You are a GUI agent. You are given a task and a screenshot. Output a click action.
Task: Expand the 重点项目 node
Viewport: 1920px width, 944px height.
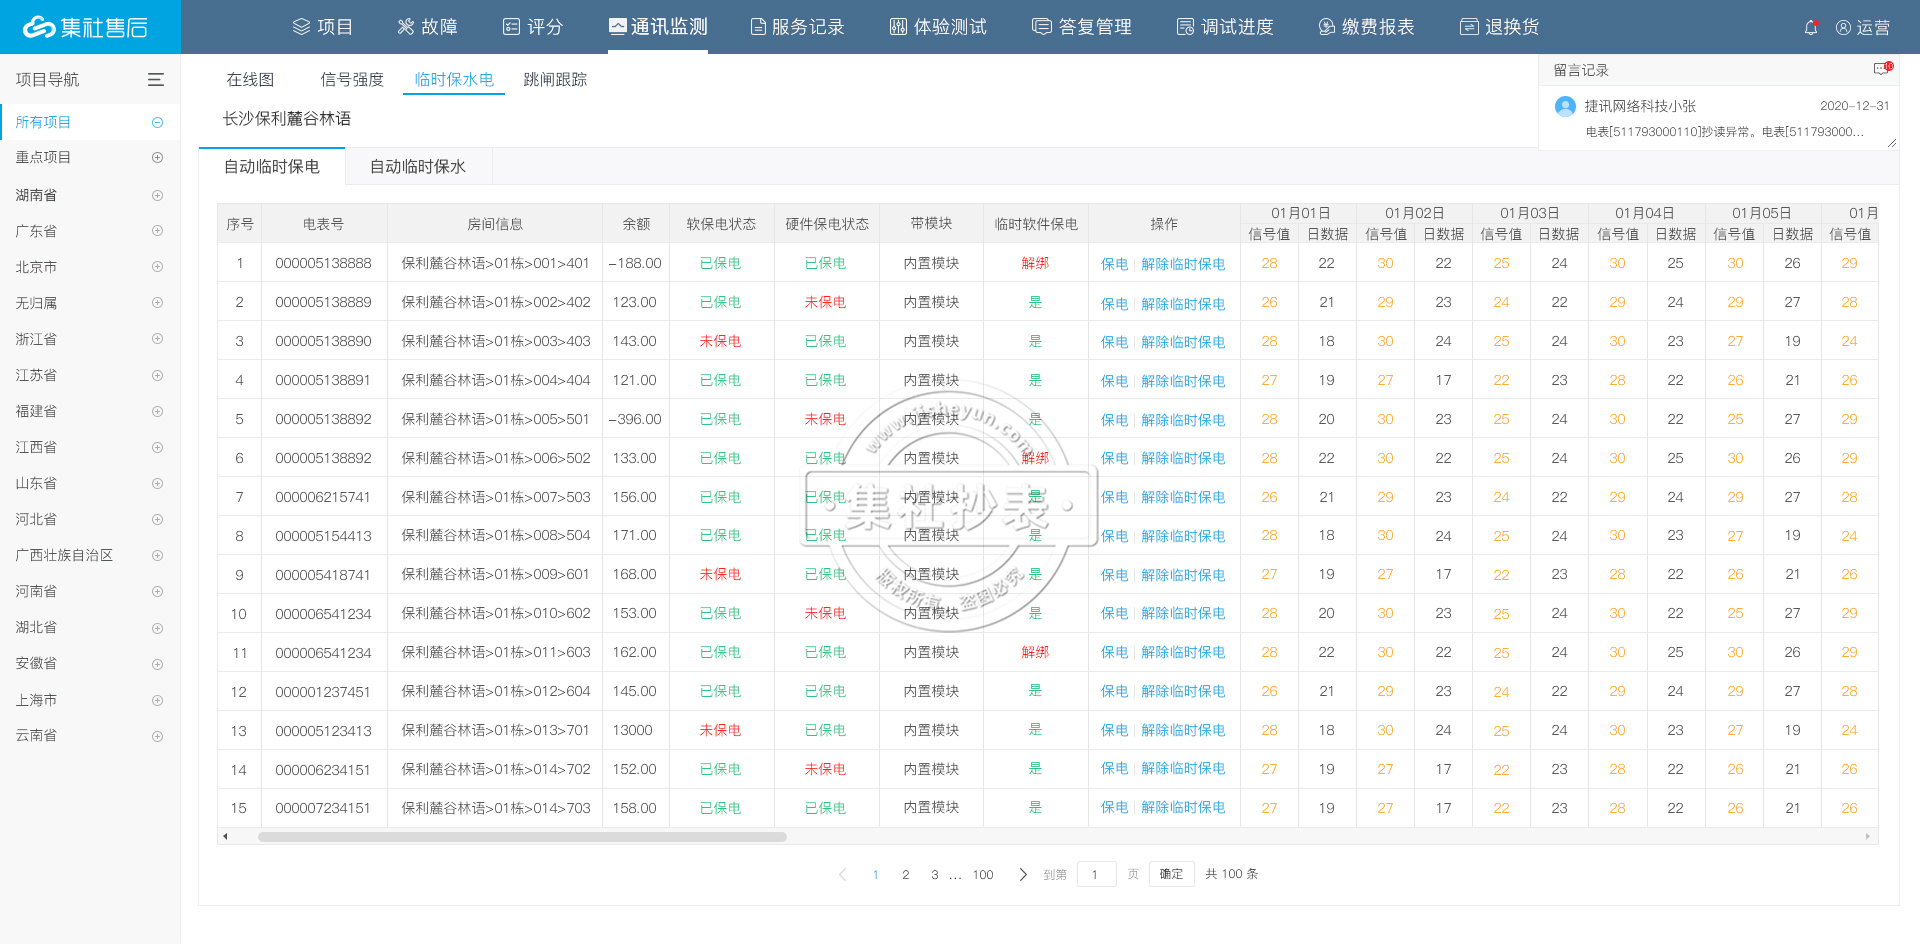[157, 158]
